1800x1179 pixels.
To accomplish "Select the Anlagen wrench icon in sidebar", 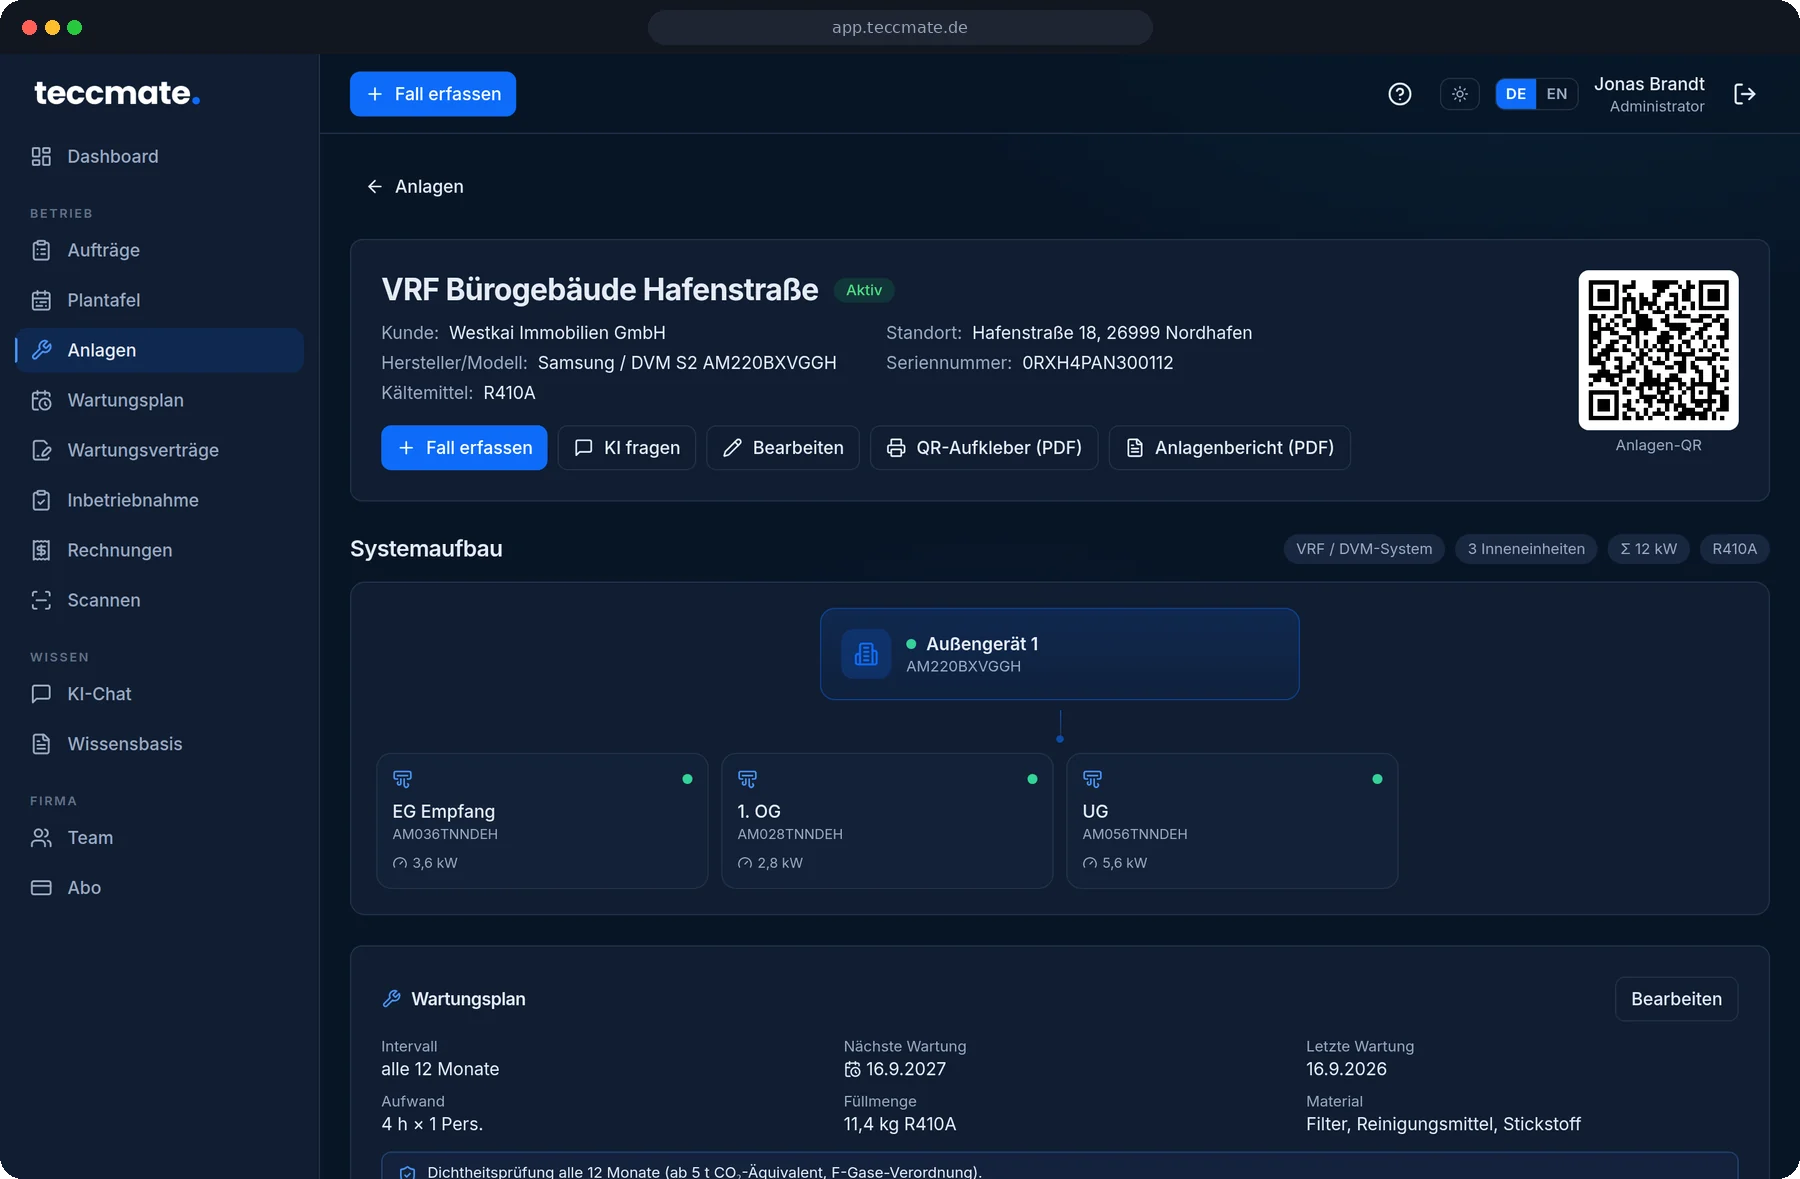I will click(41, 350).
